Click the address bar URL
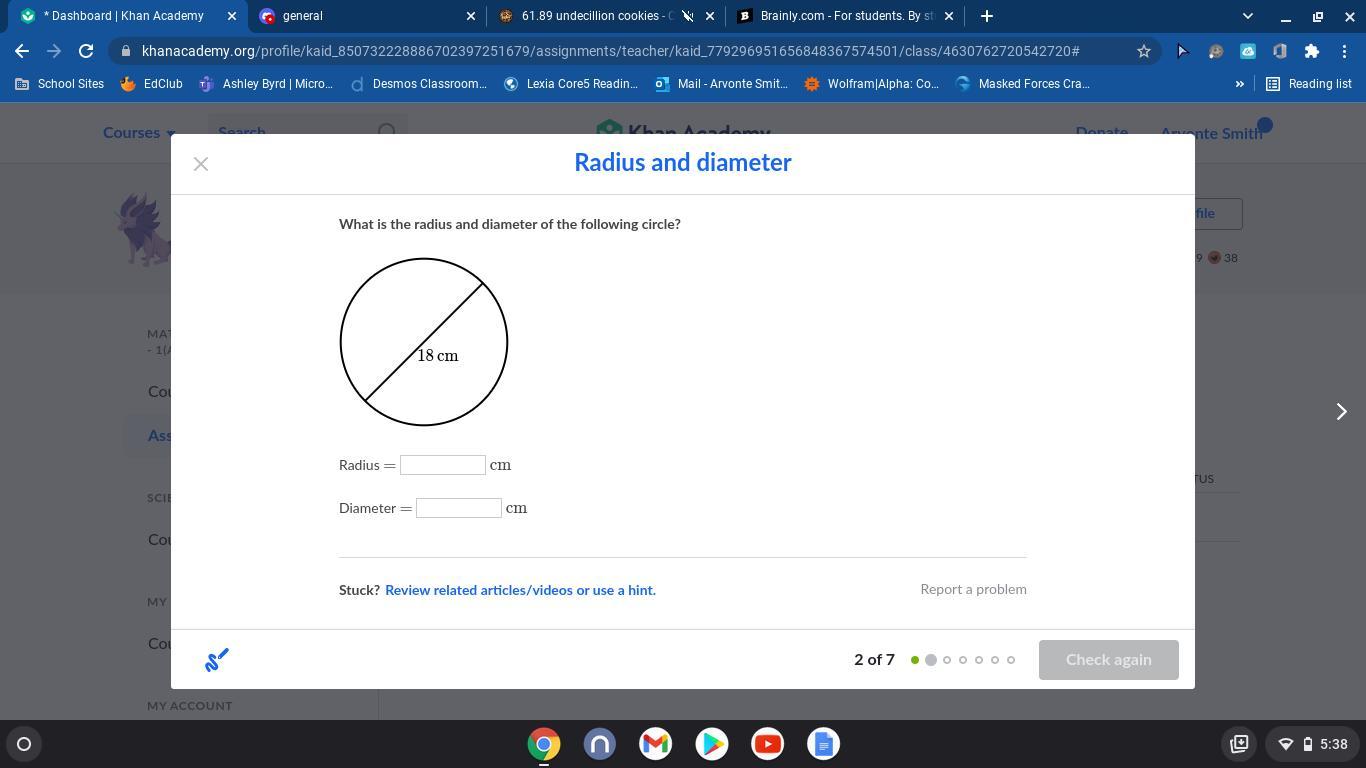 [x=610, y=51]
